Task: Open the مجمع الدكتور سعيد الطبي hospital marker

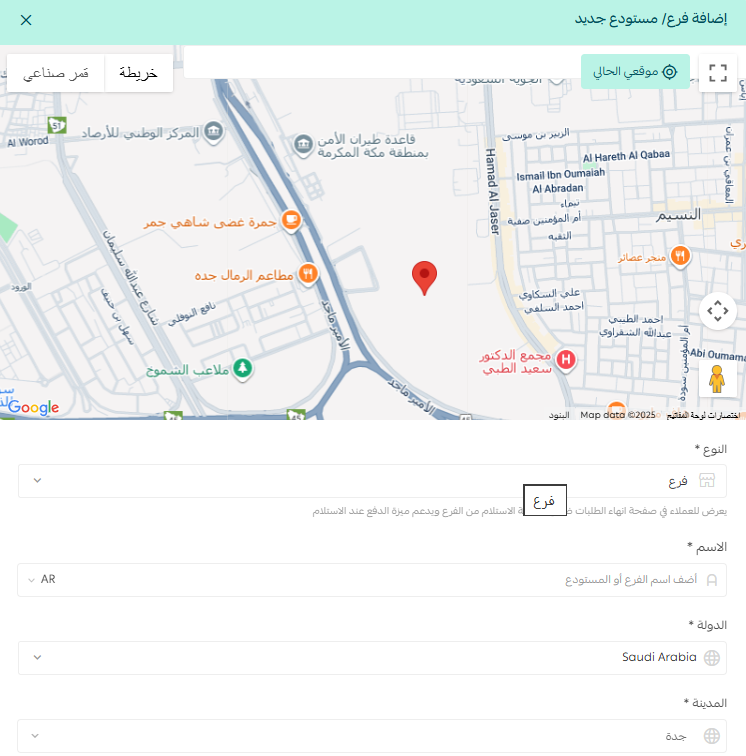Action: [x=566, y=360]
